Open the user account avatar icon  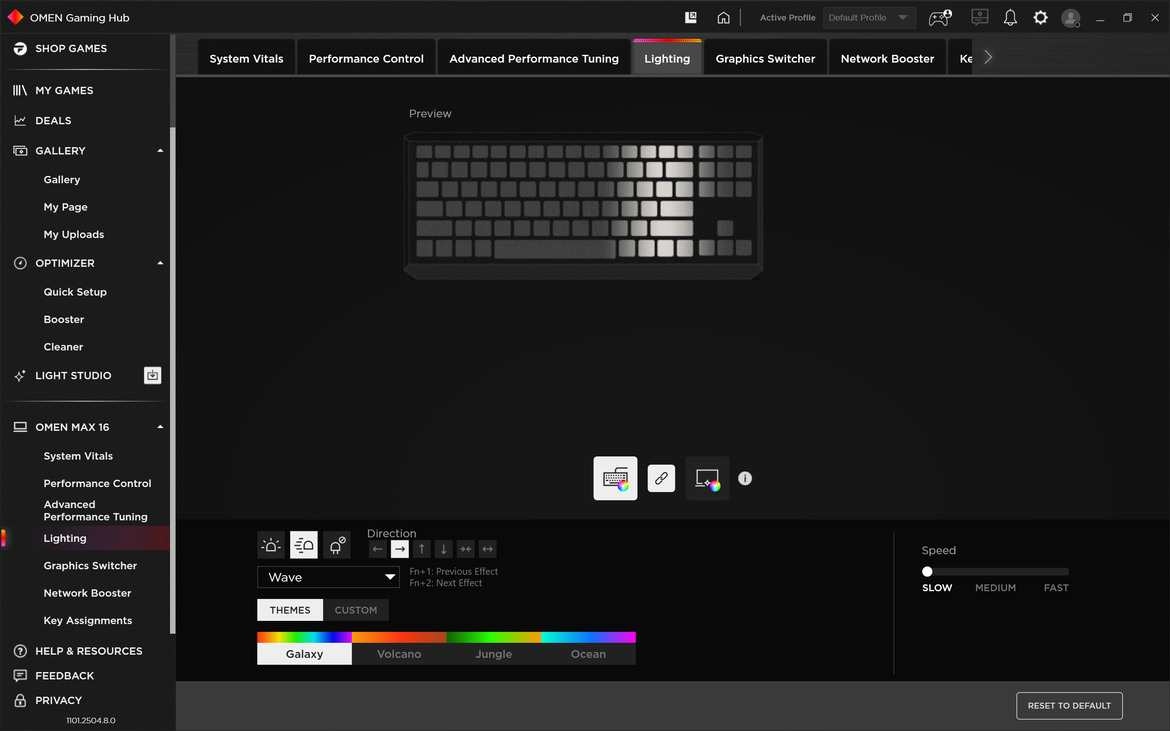pos(1071,18)
